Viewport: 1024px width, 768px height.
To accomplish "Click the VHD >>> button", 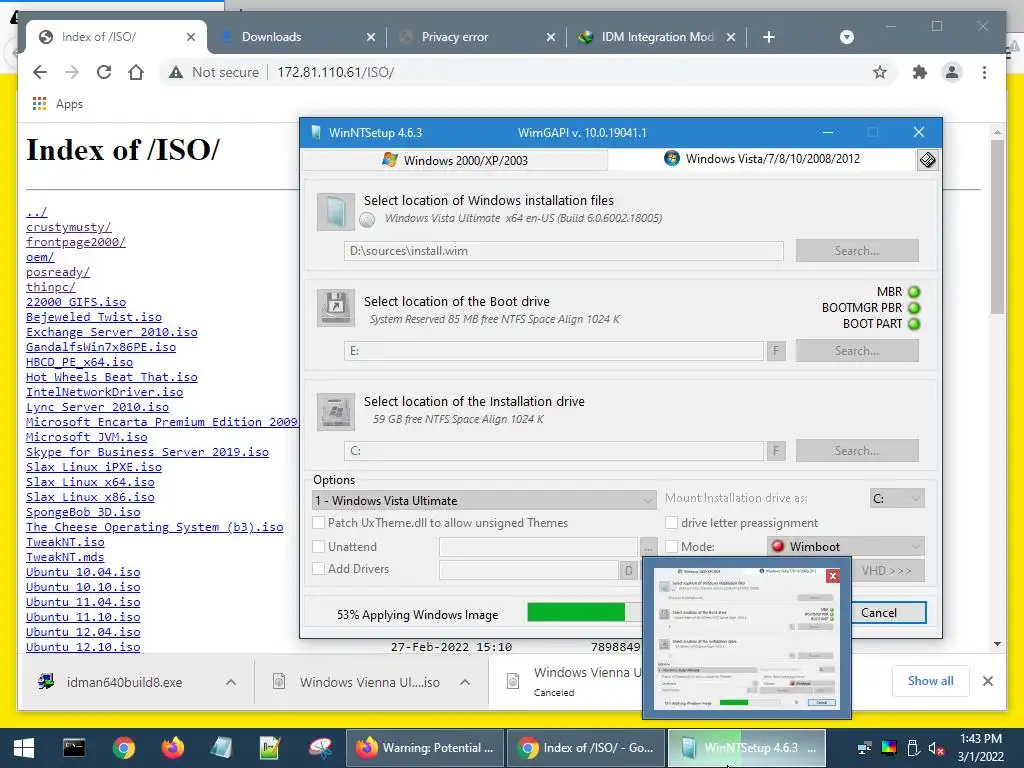I will click(888, 571).
